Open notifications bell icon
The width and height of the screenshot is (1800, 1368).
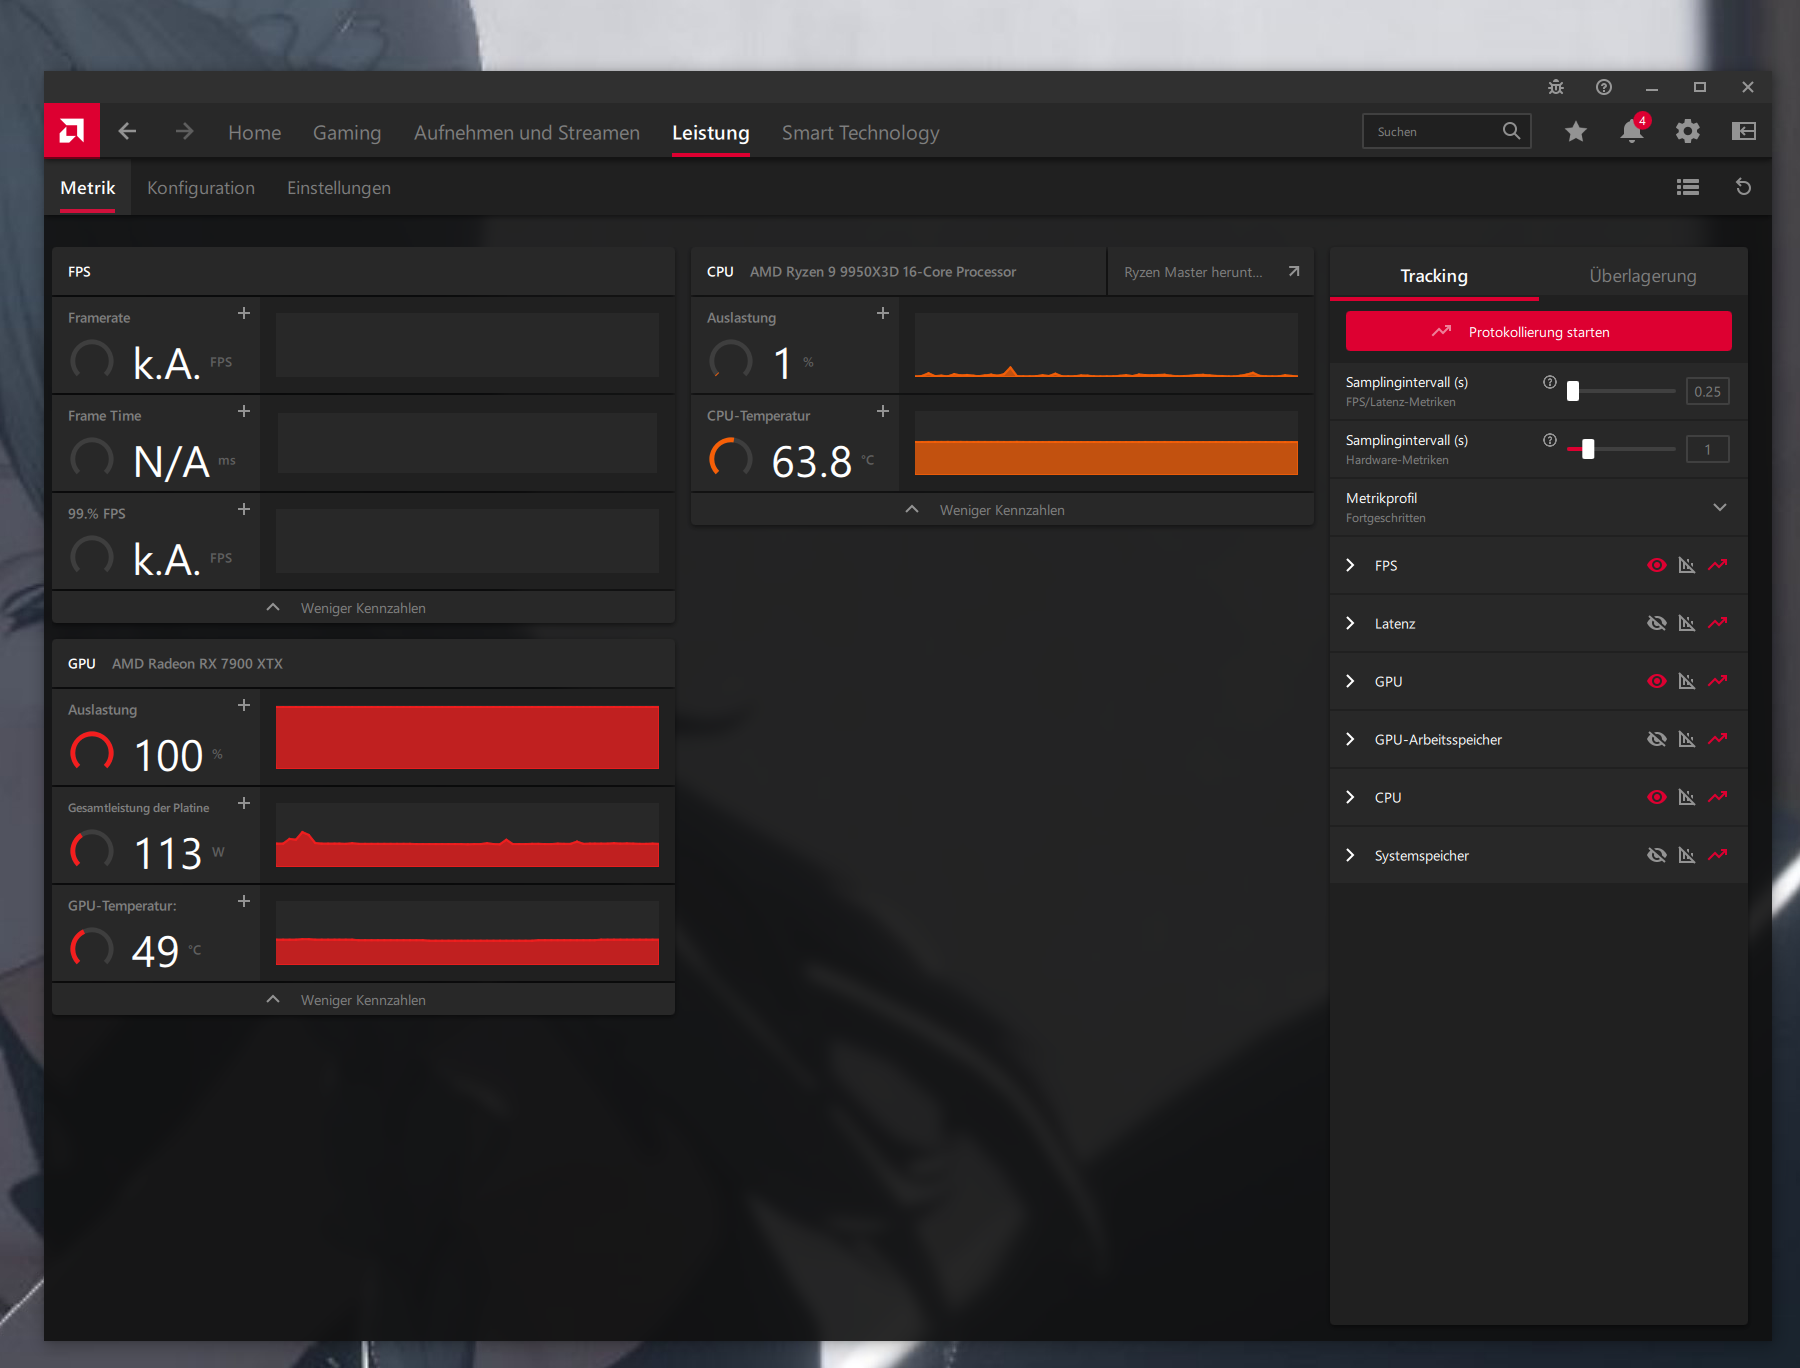click(1632, 131)
